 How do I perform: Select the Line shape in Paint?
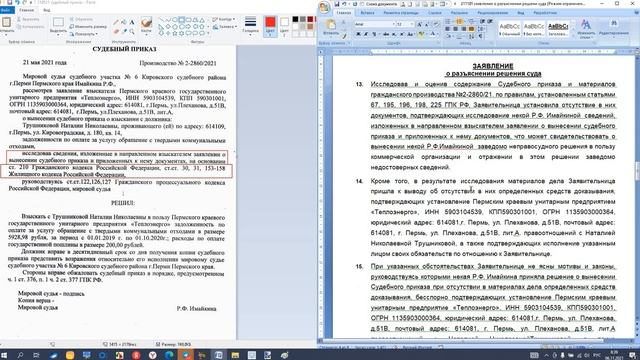(162, 20)
